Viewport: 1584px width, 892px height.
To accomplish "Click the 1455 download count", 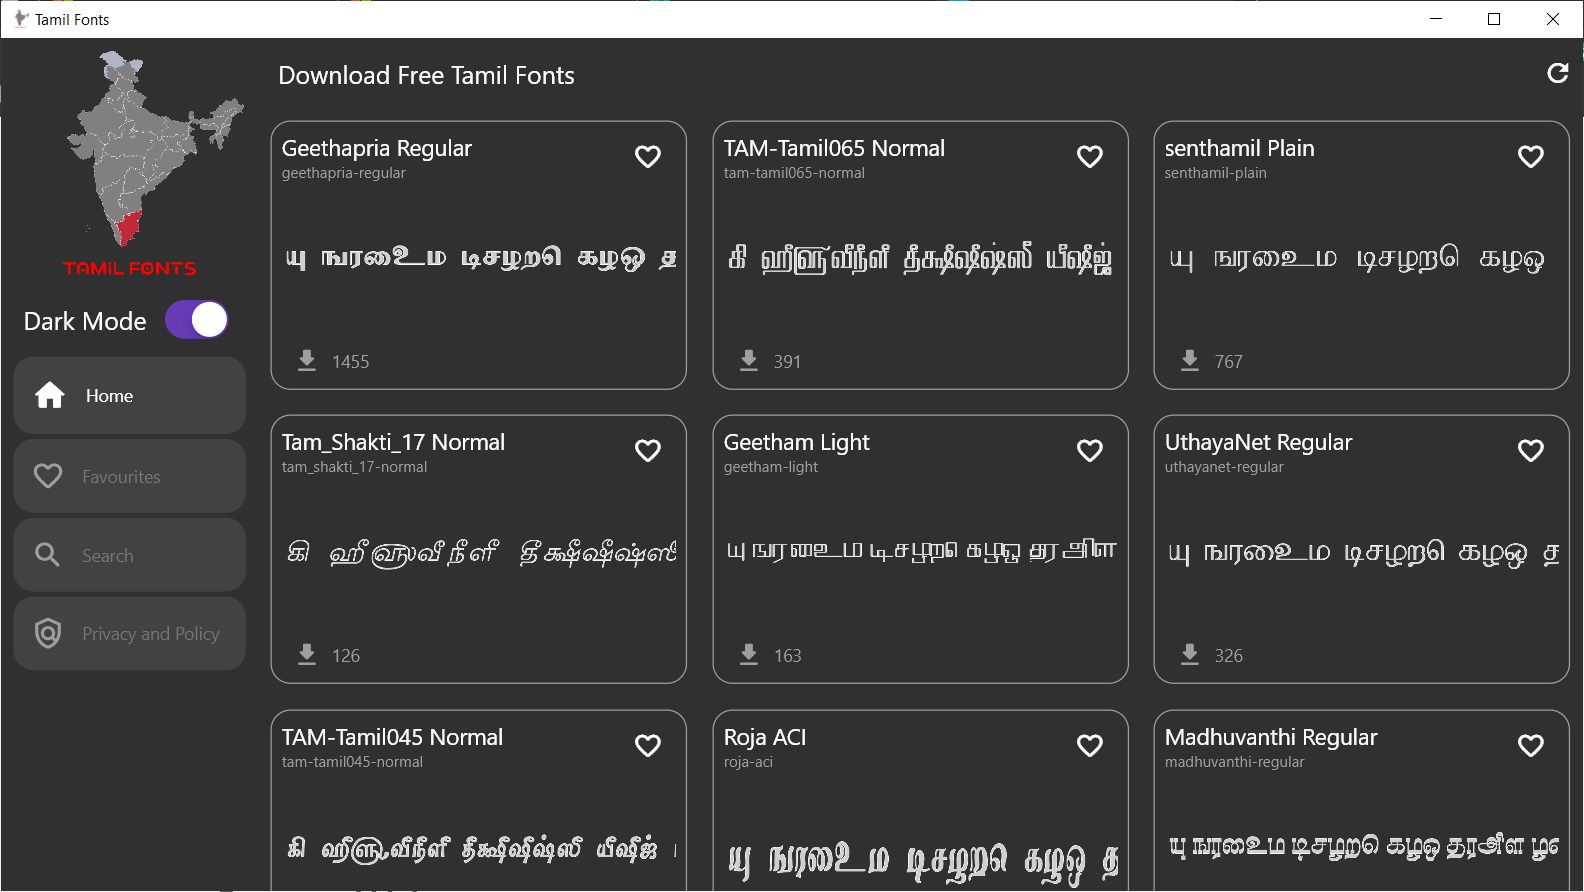I will (x=351, y=362).
